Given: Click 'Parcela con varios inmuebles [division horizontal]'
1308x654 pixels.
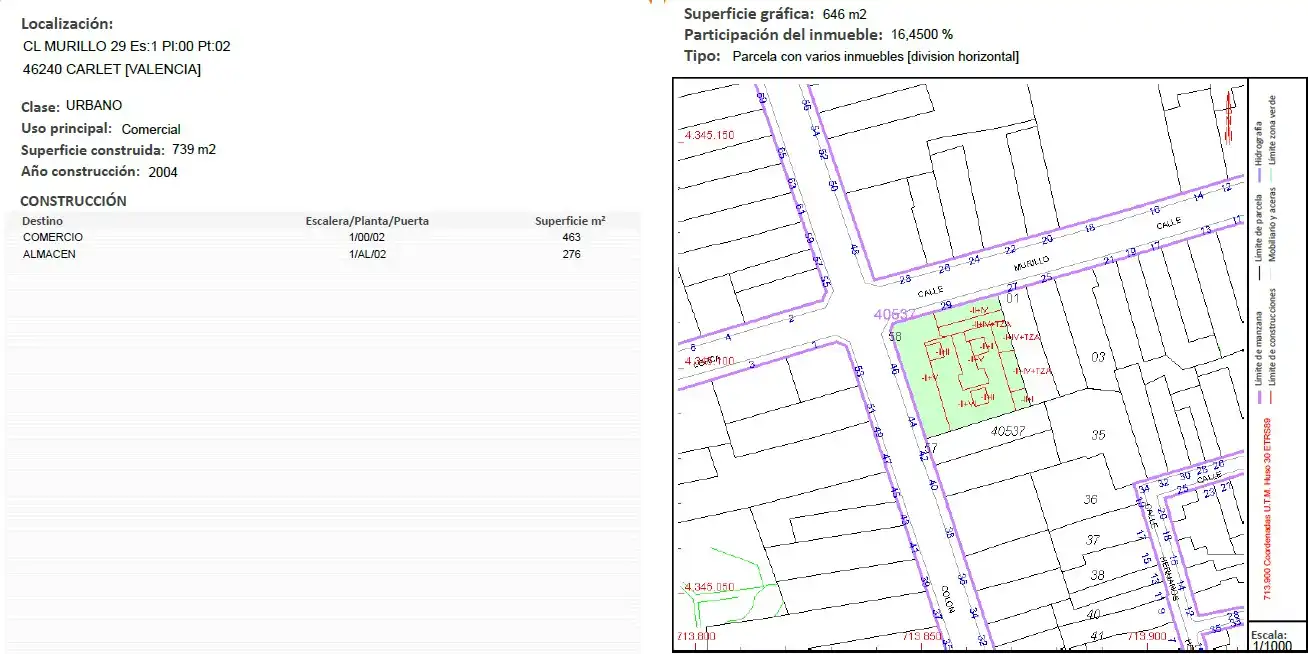Looking at the screenshot, I should coord(876,57).
